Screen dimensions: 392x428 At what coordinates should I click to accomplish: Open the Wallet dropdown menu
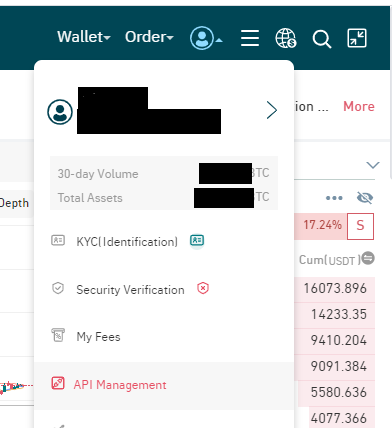pyautogui.click(x=84, y=37)
